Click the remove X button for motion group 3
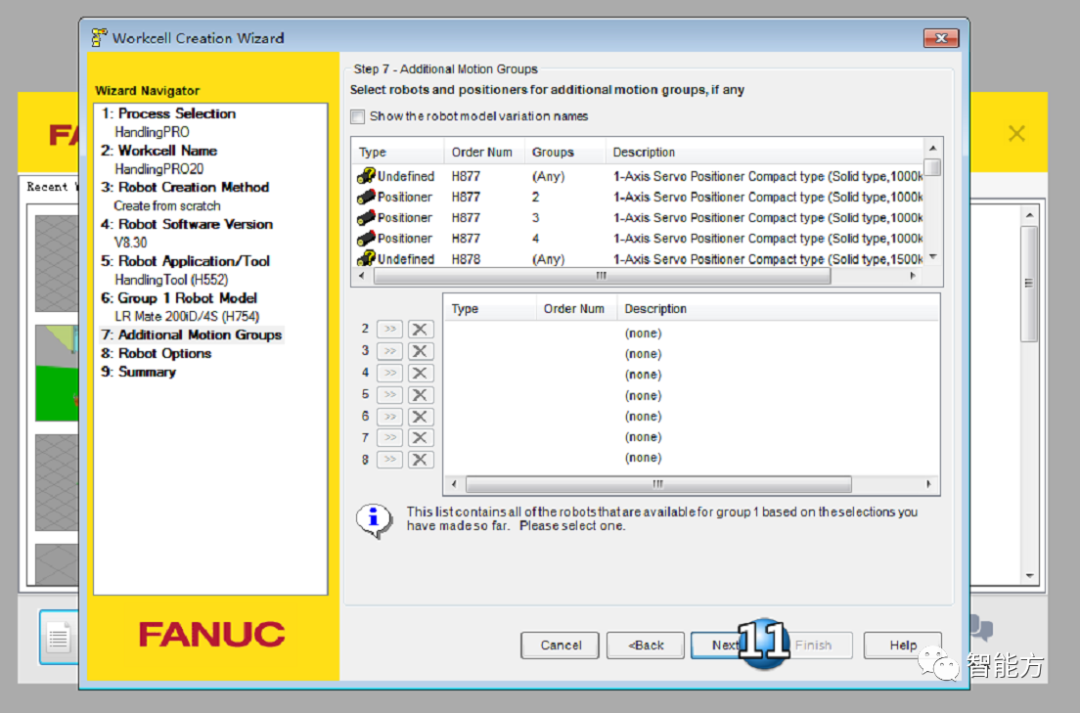 coord(420,351)
